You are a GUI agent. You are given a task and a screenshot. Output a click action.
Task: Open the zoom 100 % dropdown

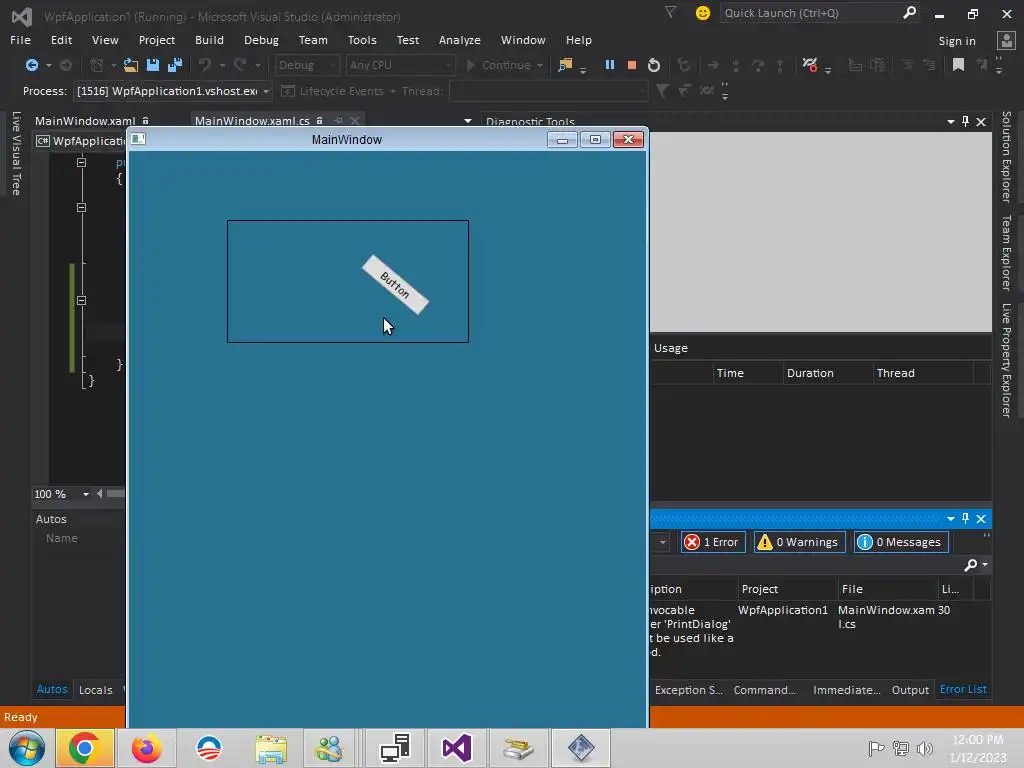pos(86,494)
